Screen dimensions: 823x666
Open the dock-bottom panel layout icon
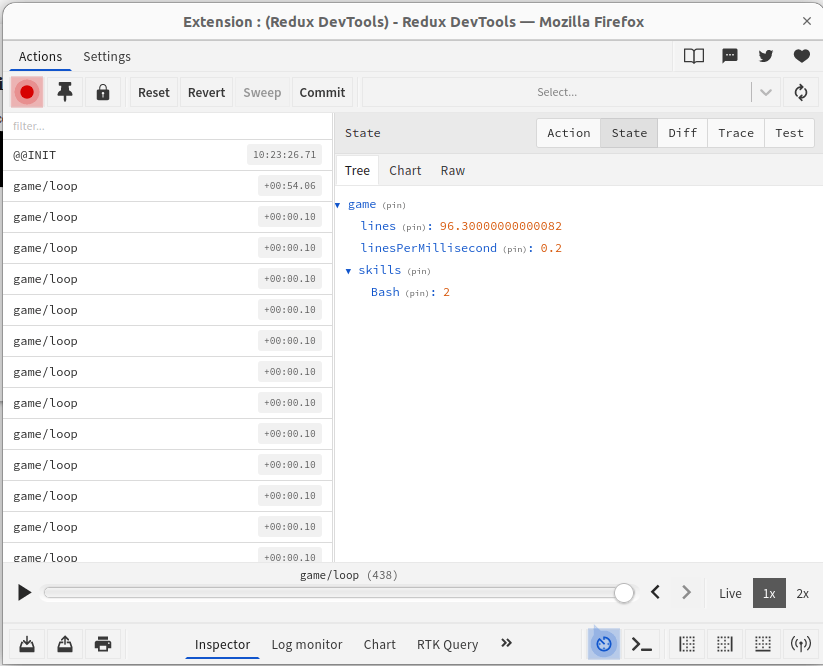(763, 644)
